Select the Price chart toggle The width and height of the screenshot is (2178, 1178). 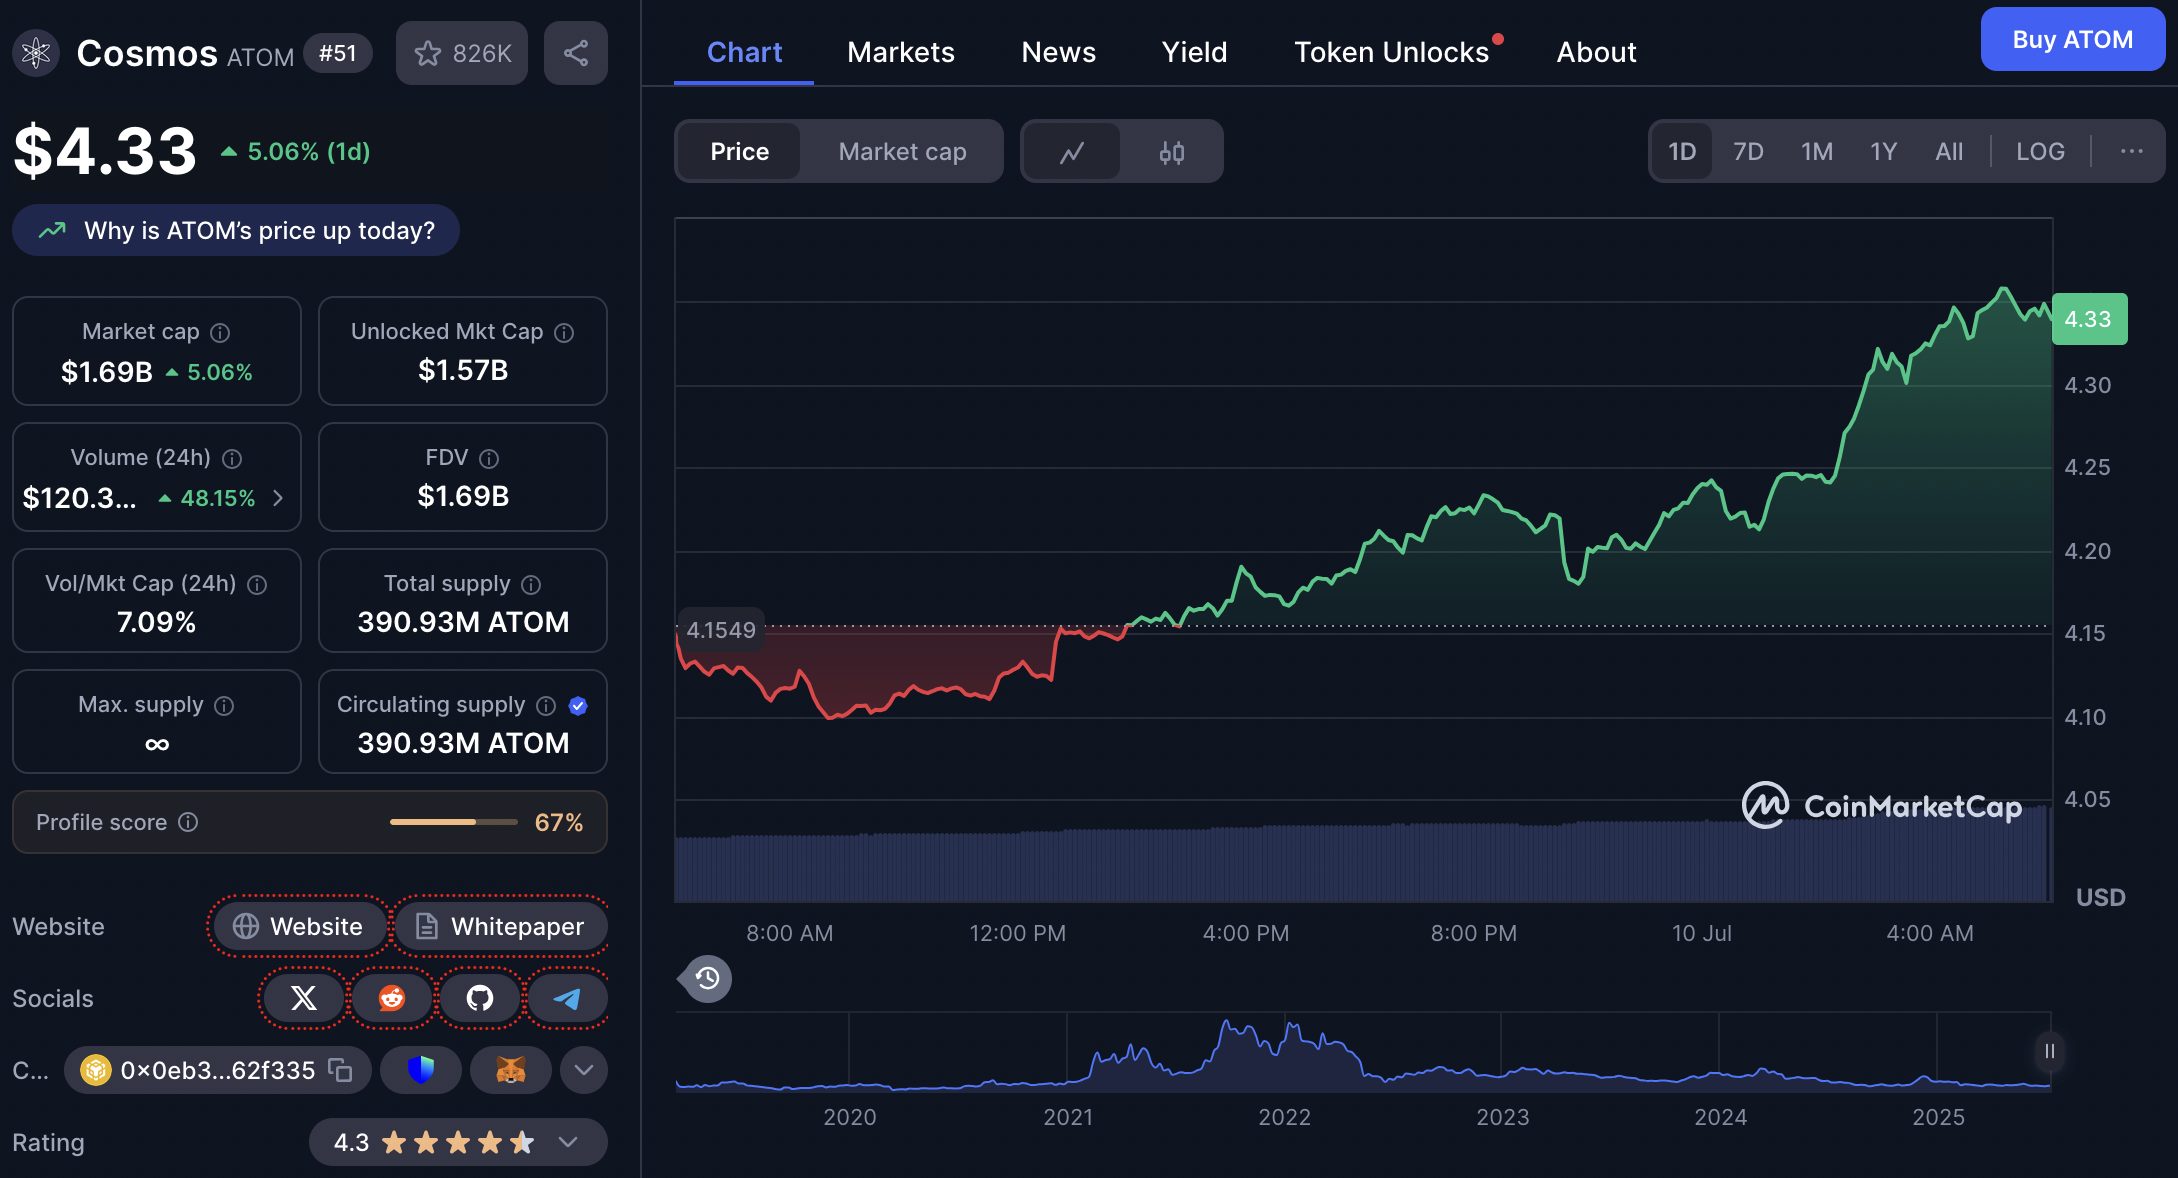click(739, 152)
